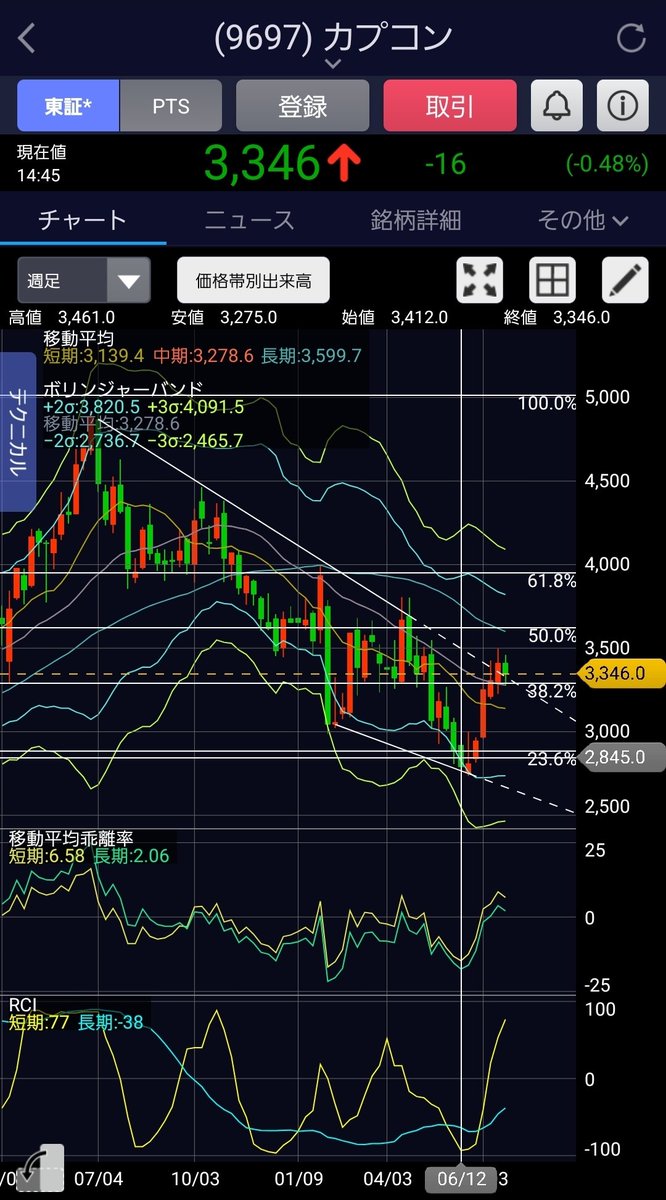
Task: Open the ニュース tab
Action: pyautogui.click(x=250, y=220)
